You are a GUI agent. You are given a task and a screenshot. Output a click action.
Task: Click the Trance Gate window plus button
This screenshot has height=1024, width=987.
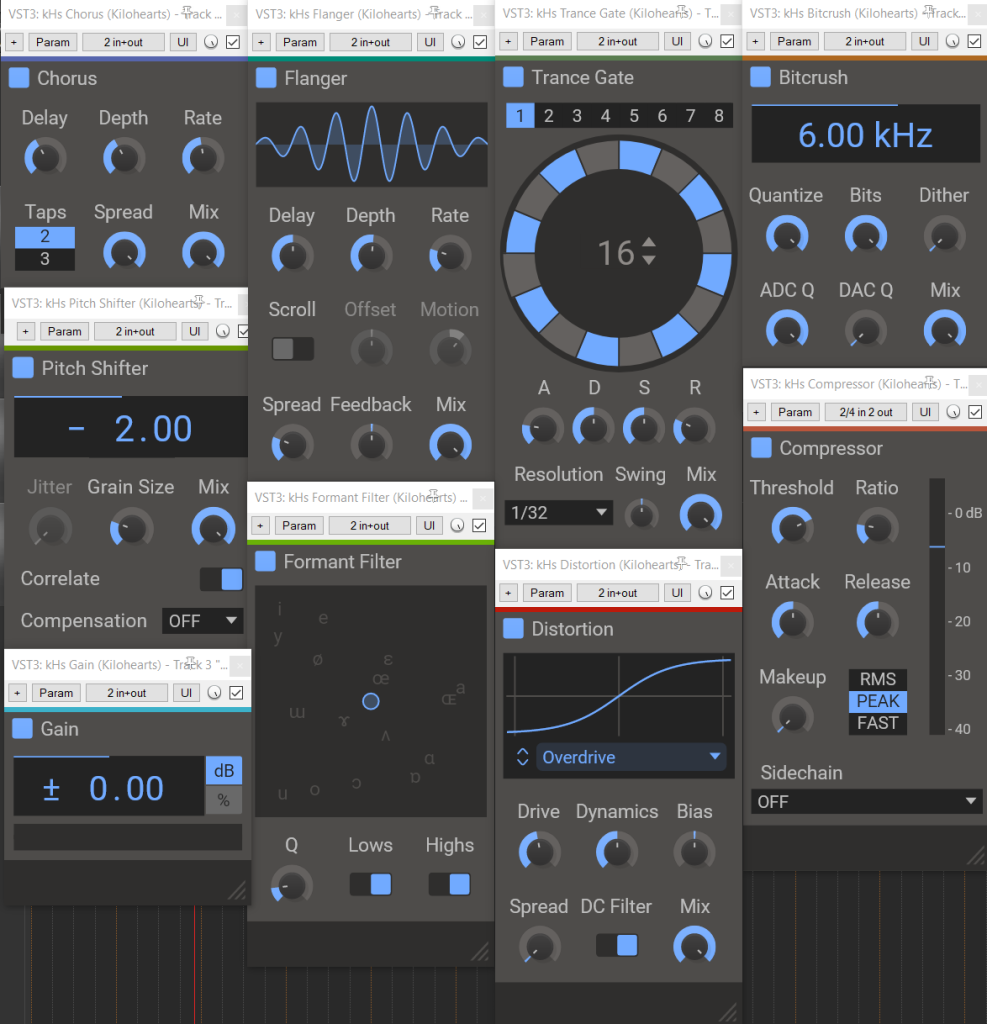pyautogui.click(x=508, y=41)
